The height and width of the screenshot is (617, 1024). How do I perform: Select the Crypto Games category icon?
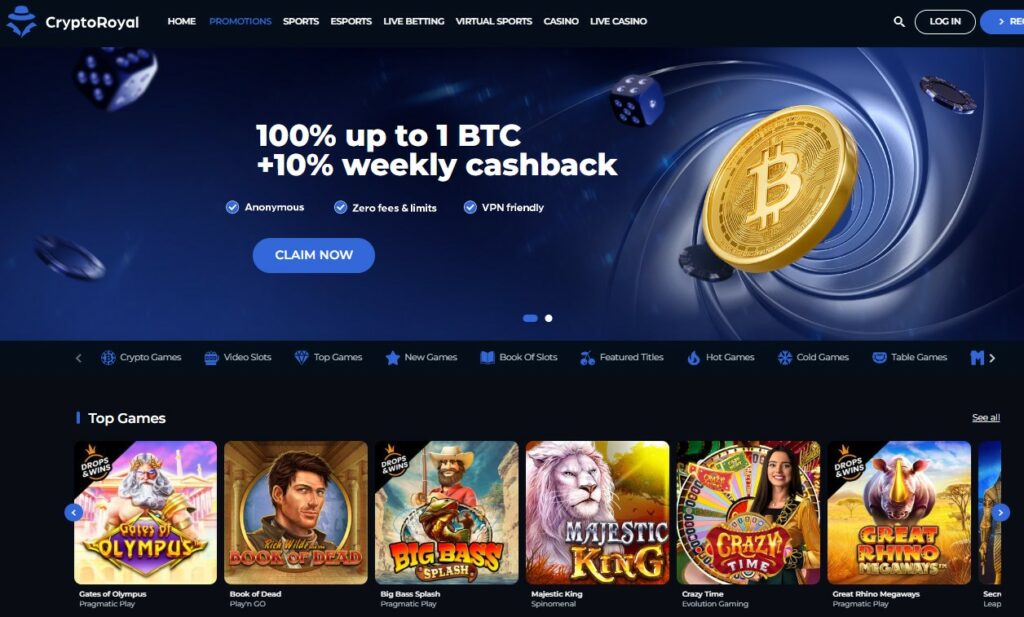[108, 358]
